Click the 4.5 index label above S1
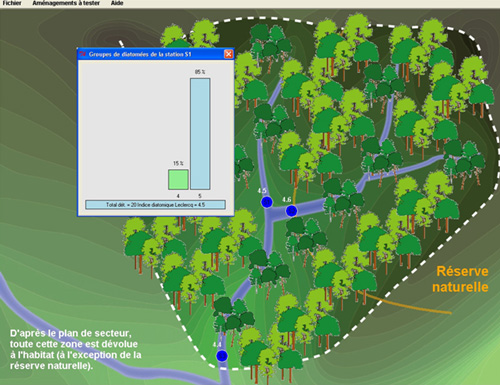This screenshot has height=385, width=500. point(262,191)
